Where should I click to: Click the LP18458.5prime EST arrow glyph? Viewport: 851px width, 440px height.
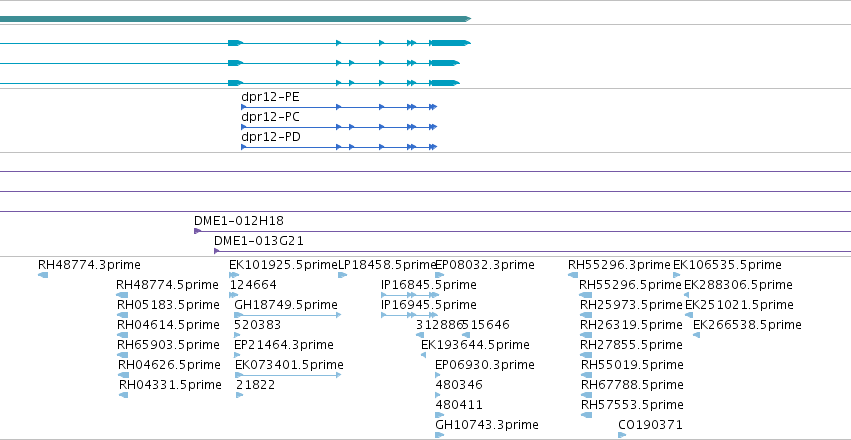[x=342, y=275]
